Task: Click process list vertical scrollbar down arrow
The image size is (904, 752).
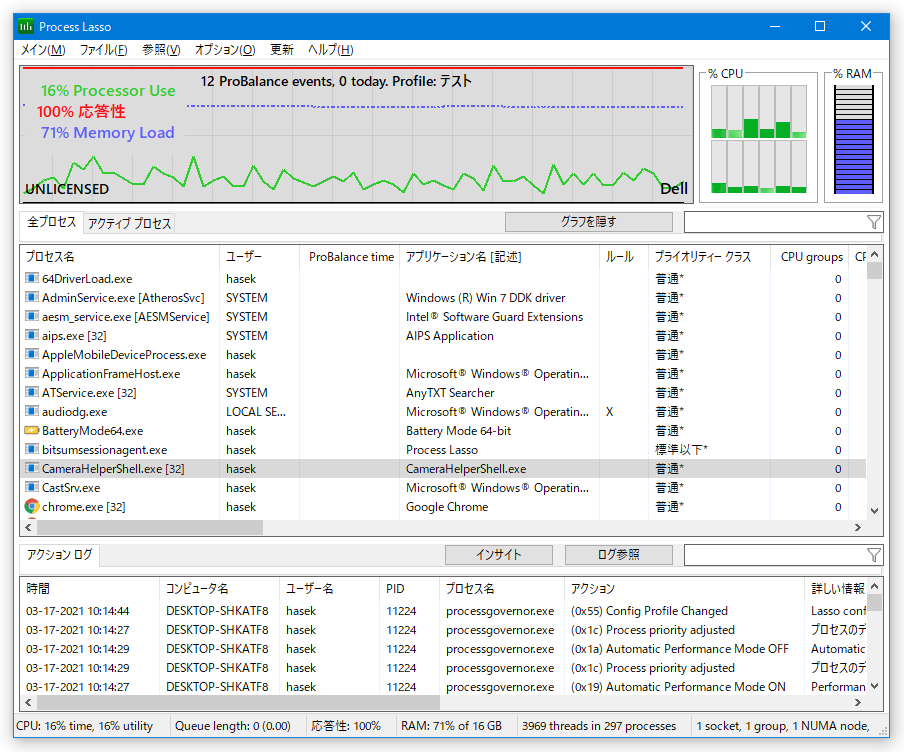Action: pyautogui.click(x=875, y=510)
